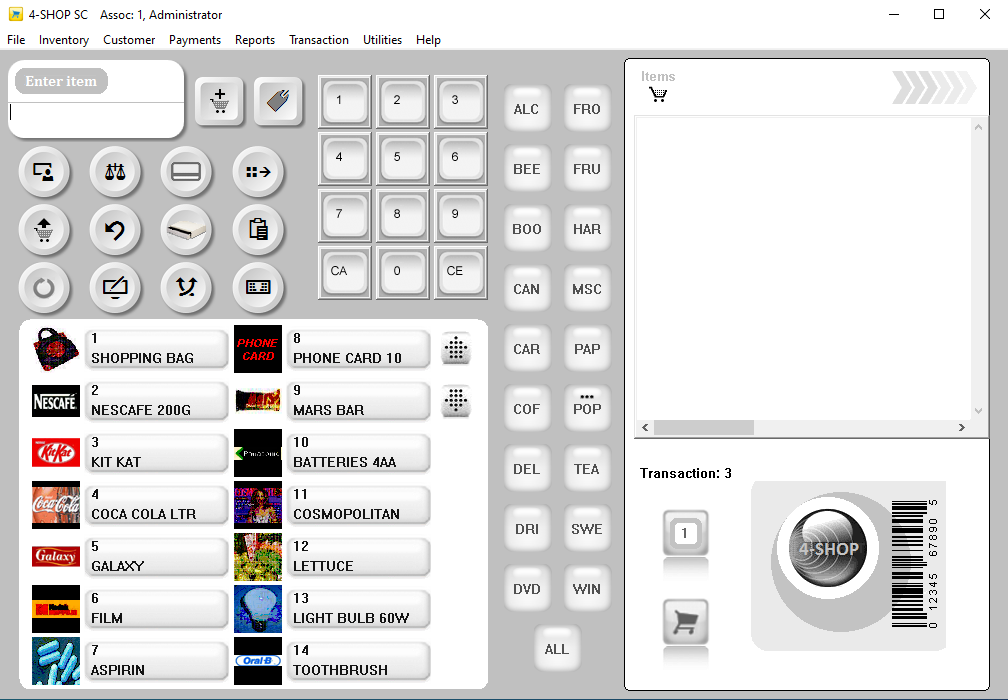This screenshot has height=700, width=1008.
Task: Click the CE keypad button
Action: [x=460, y=273]
